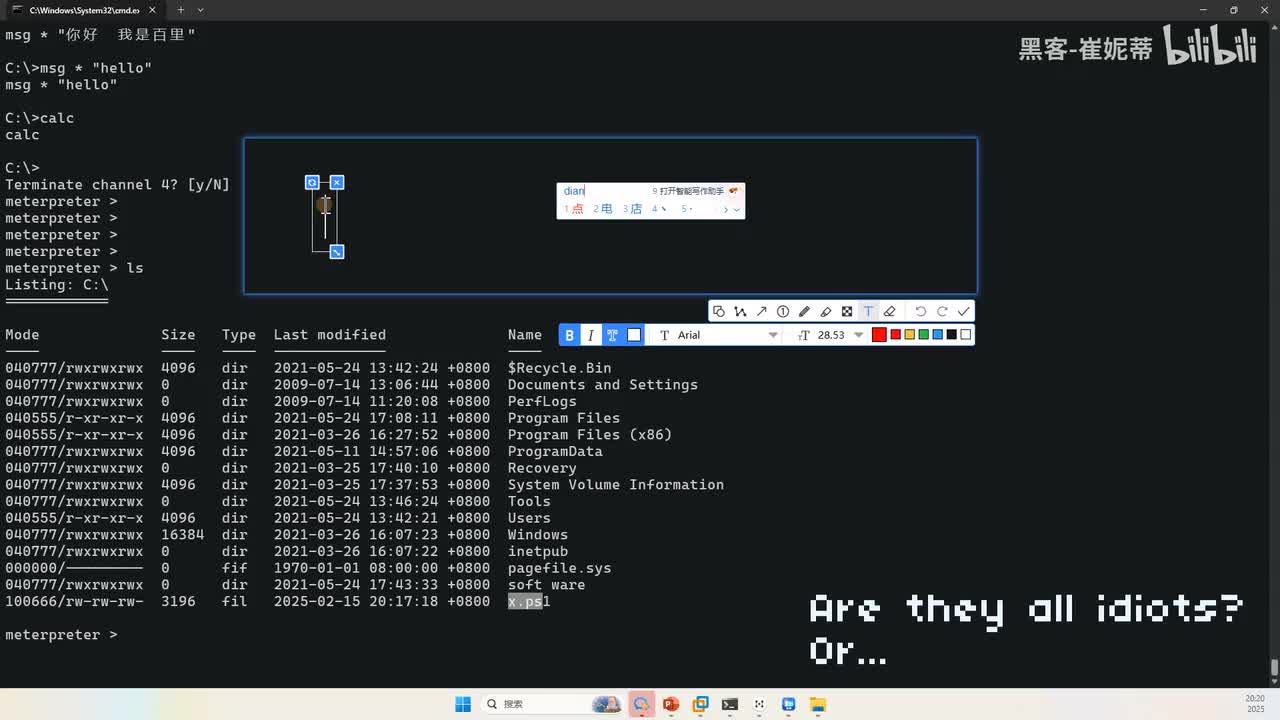The width and height of the screenshot is (1280, 720).
Task: Select the polyline tool in annotation toolbar
Action: [x=740, y=312]
